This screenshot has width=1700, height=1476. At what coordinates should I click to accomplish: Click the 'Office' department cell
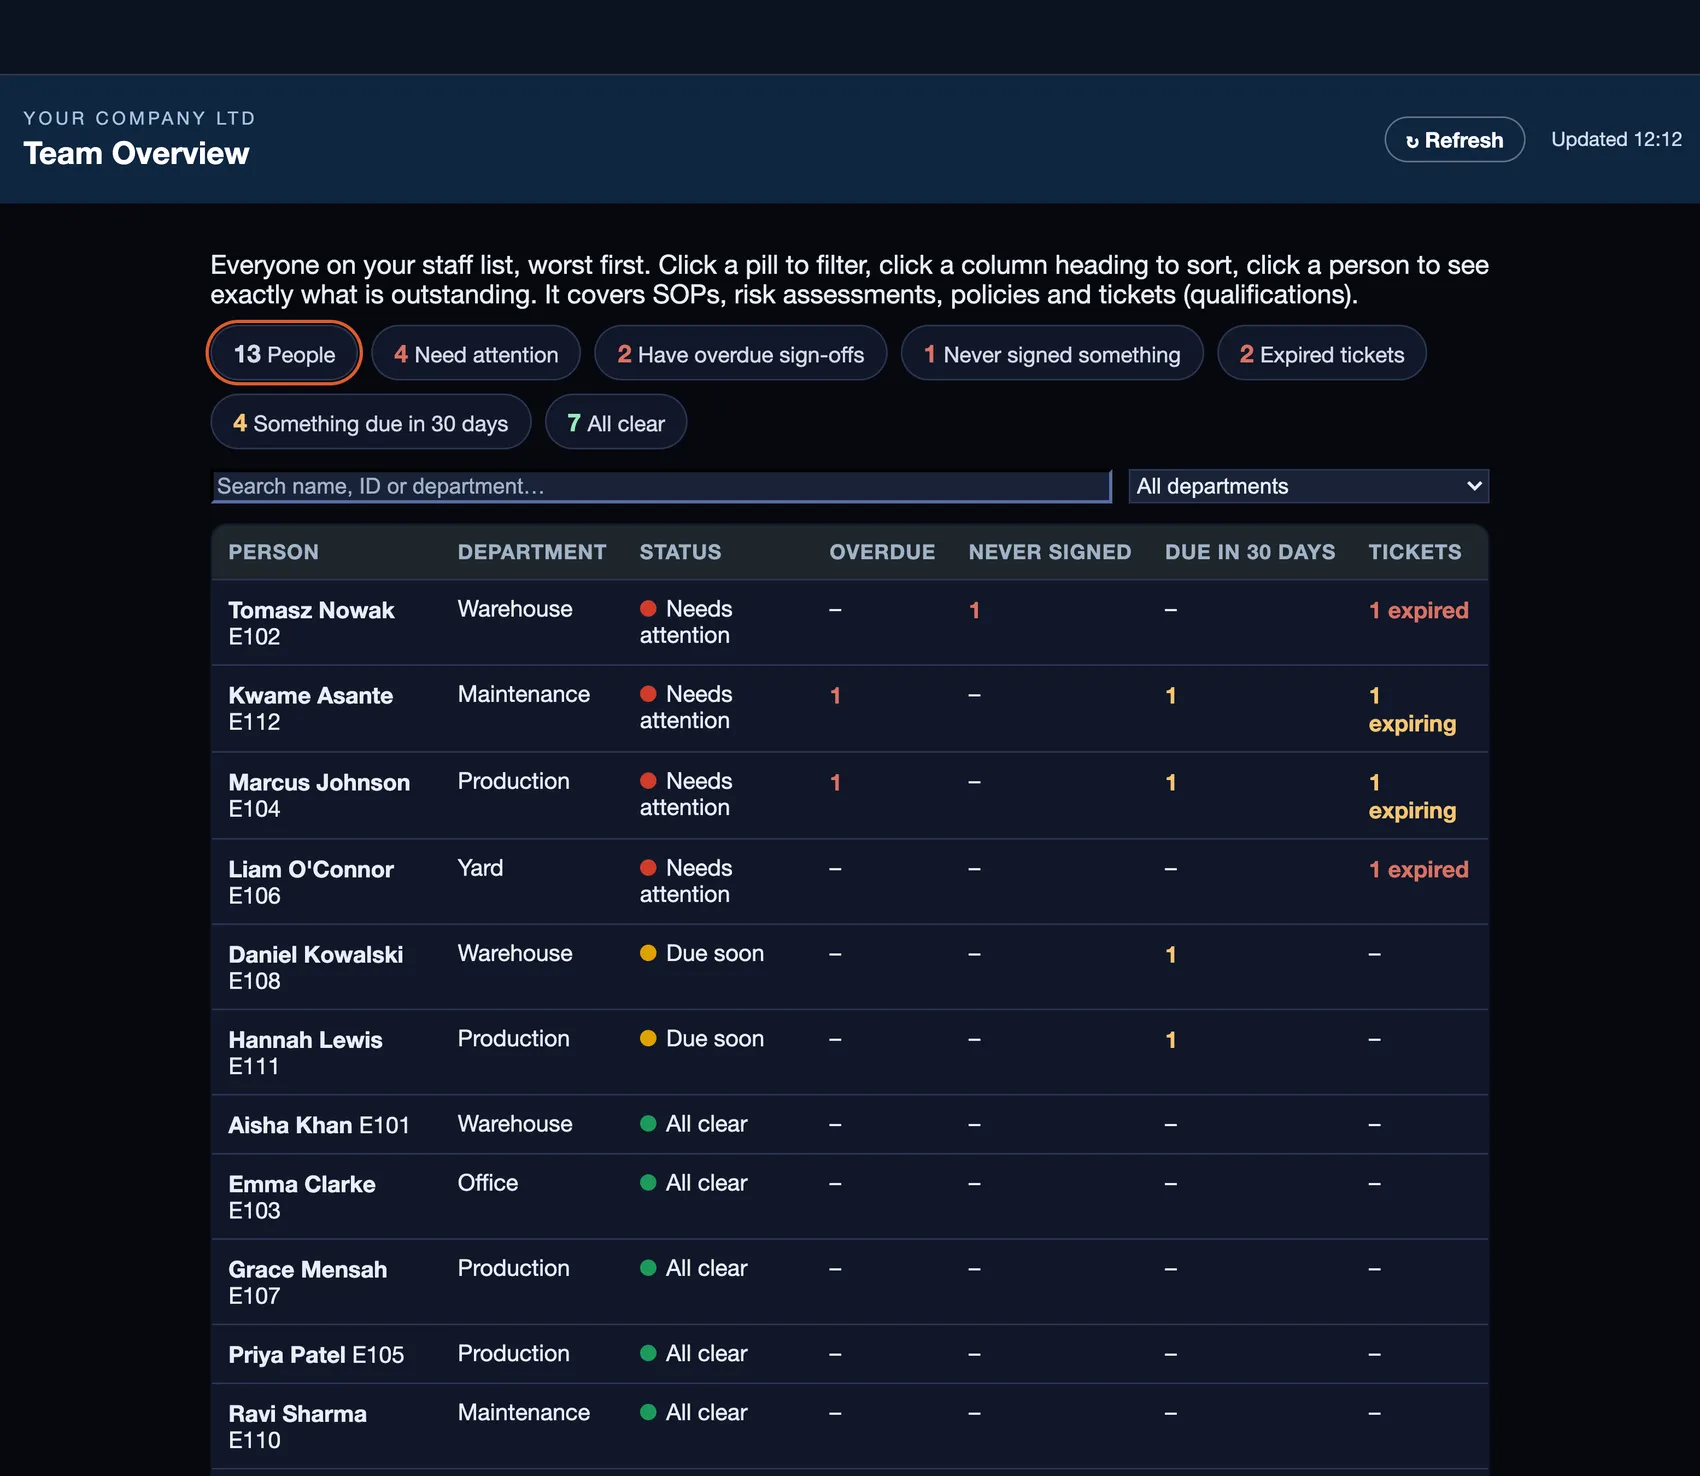pos(488,1182)
